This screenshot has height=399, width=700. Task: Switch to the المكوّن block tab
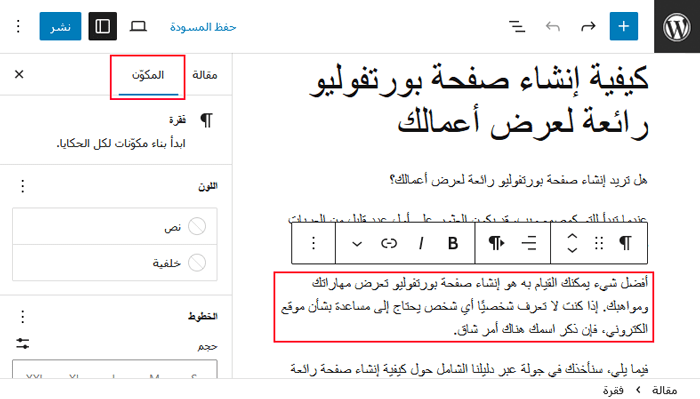tap(148, 75)
